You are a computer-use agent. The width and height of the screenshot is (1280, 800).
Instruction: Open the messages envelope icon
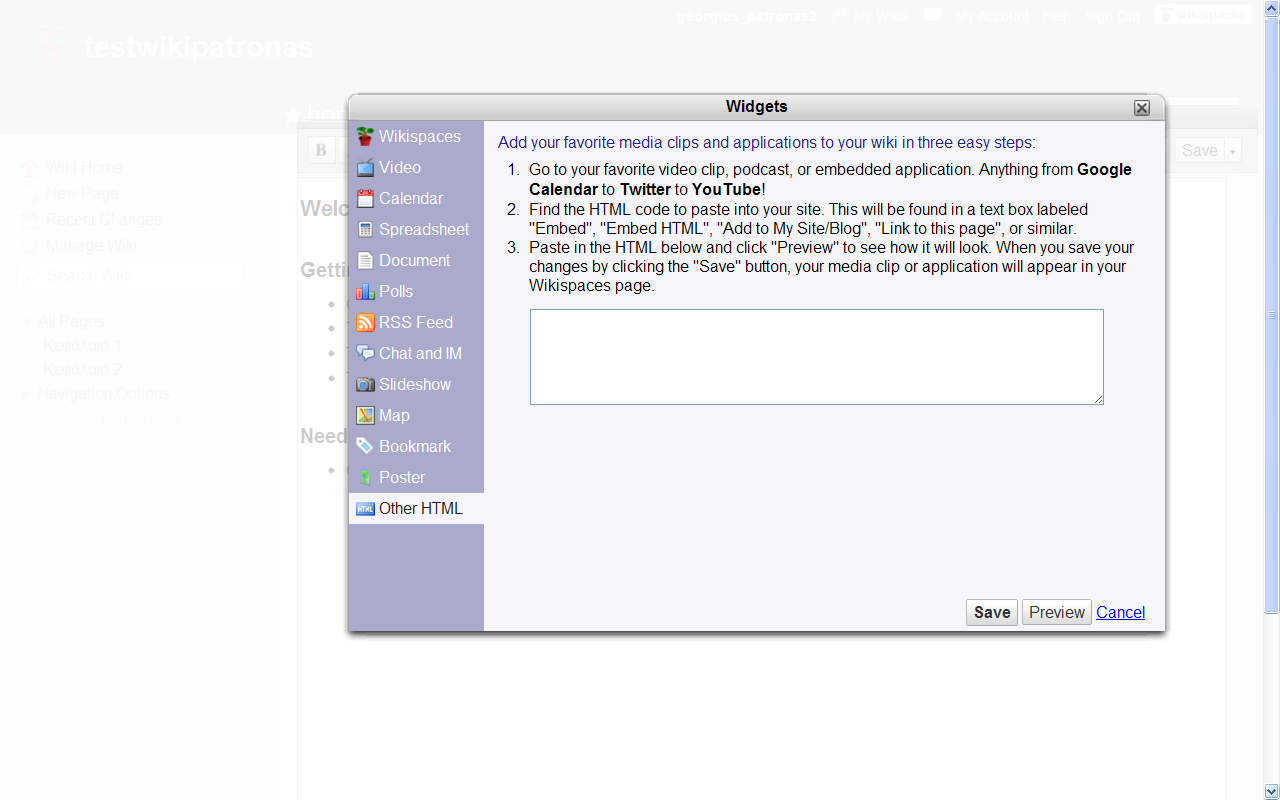(932, 15)
